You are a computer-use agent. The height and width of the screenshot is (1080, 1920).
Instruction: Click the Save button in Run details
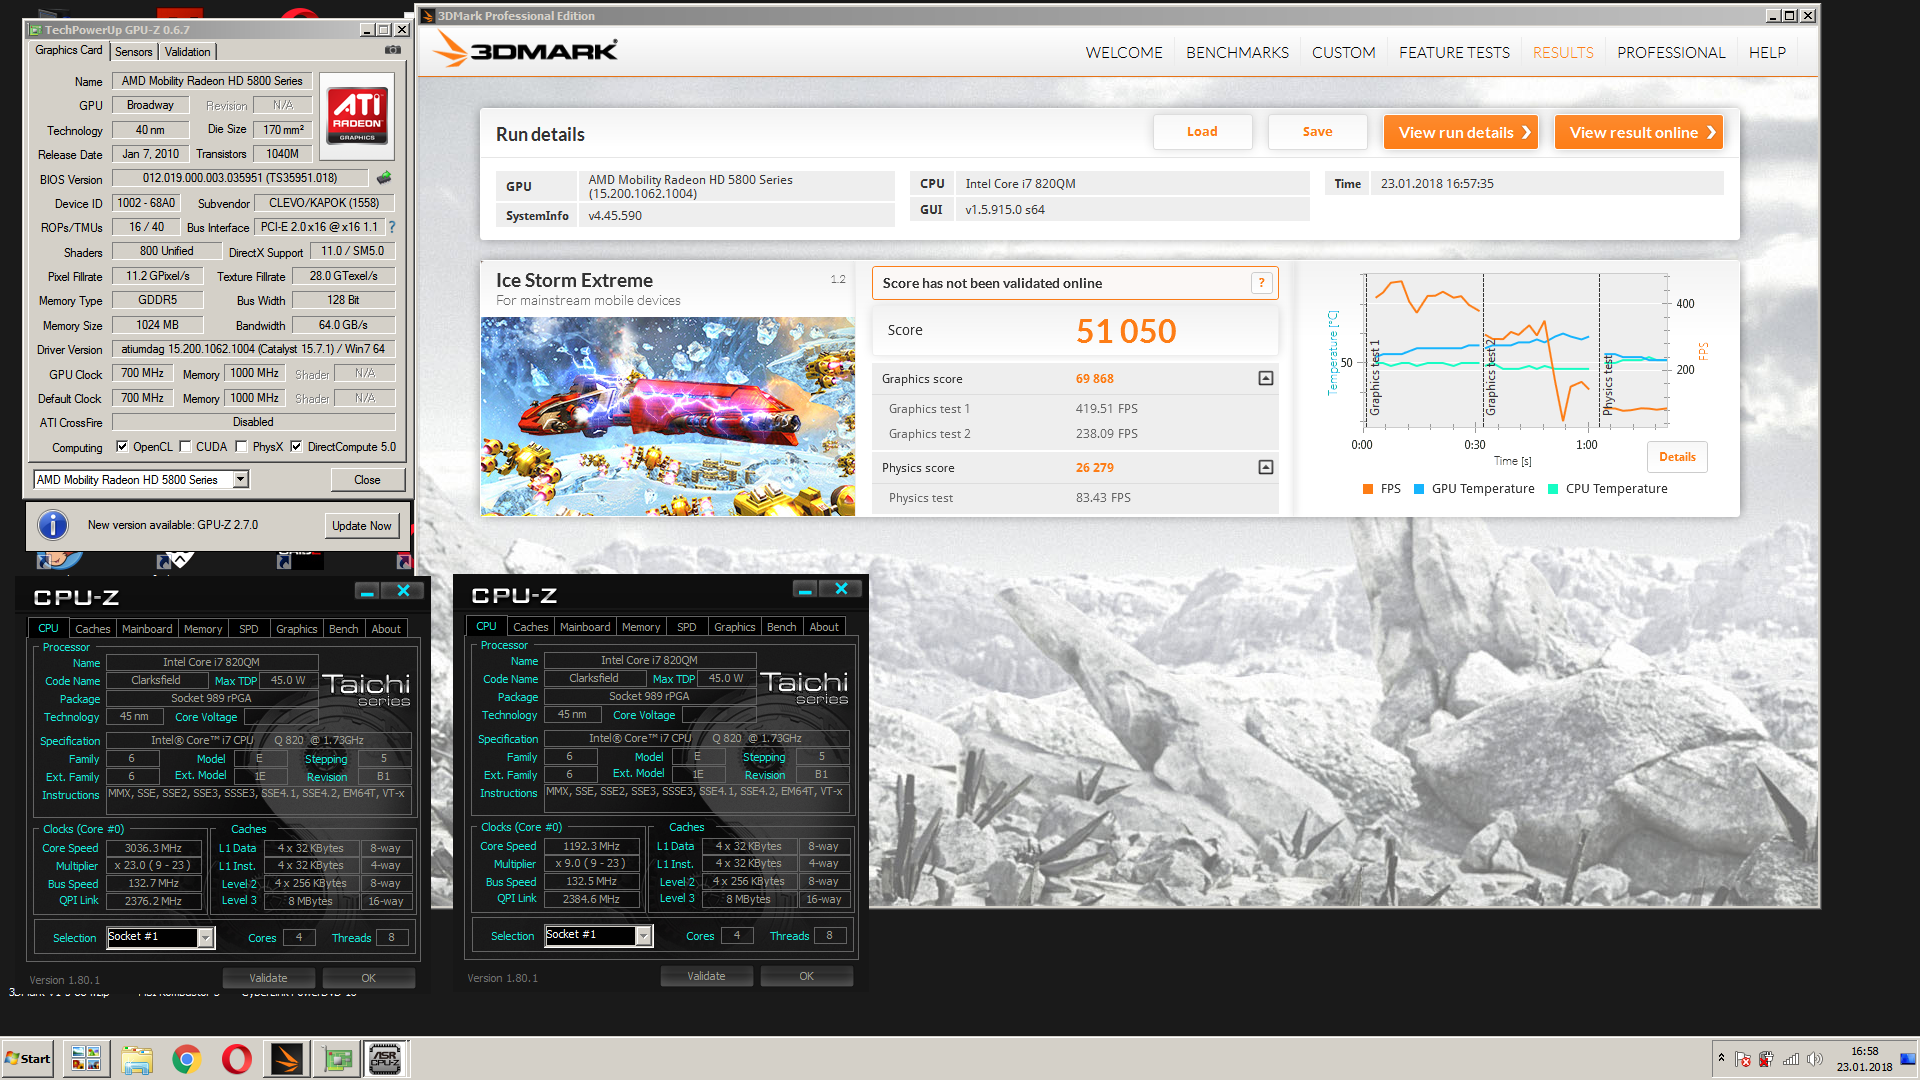tap(1317, 132)
